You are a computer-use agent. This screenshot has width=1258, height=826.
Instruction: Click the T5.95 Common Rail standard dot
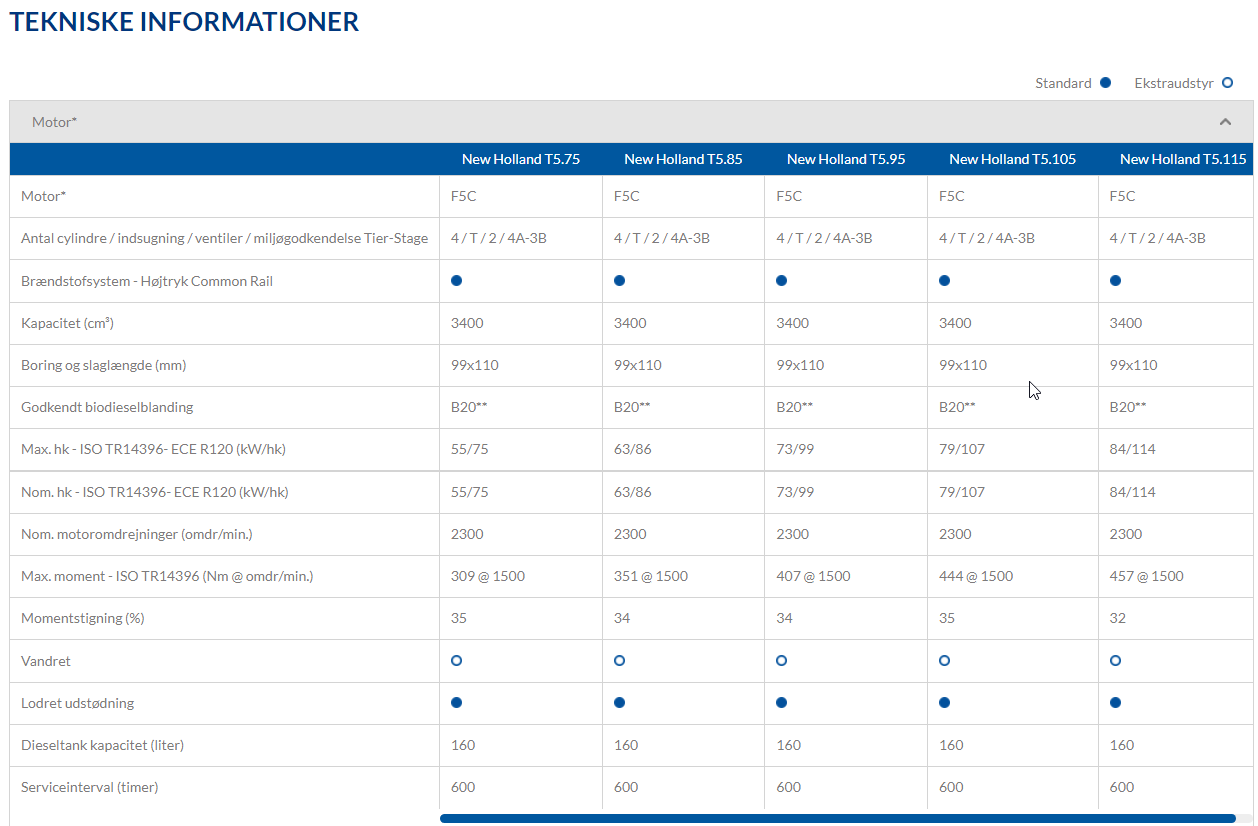pos(782,281)
